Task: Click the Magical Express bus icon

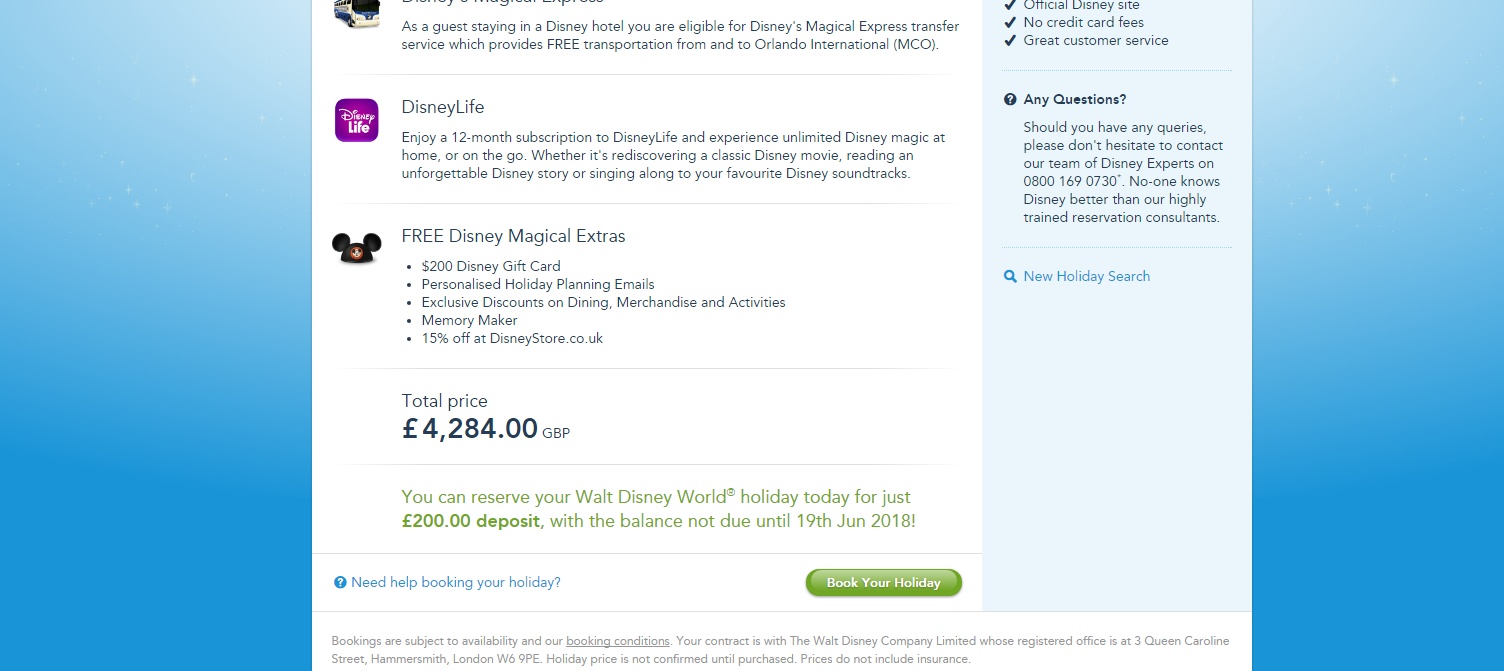Action: [x=356, y=12]
